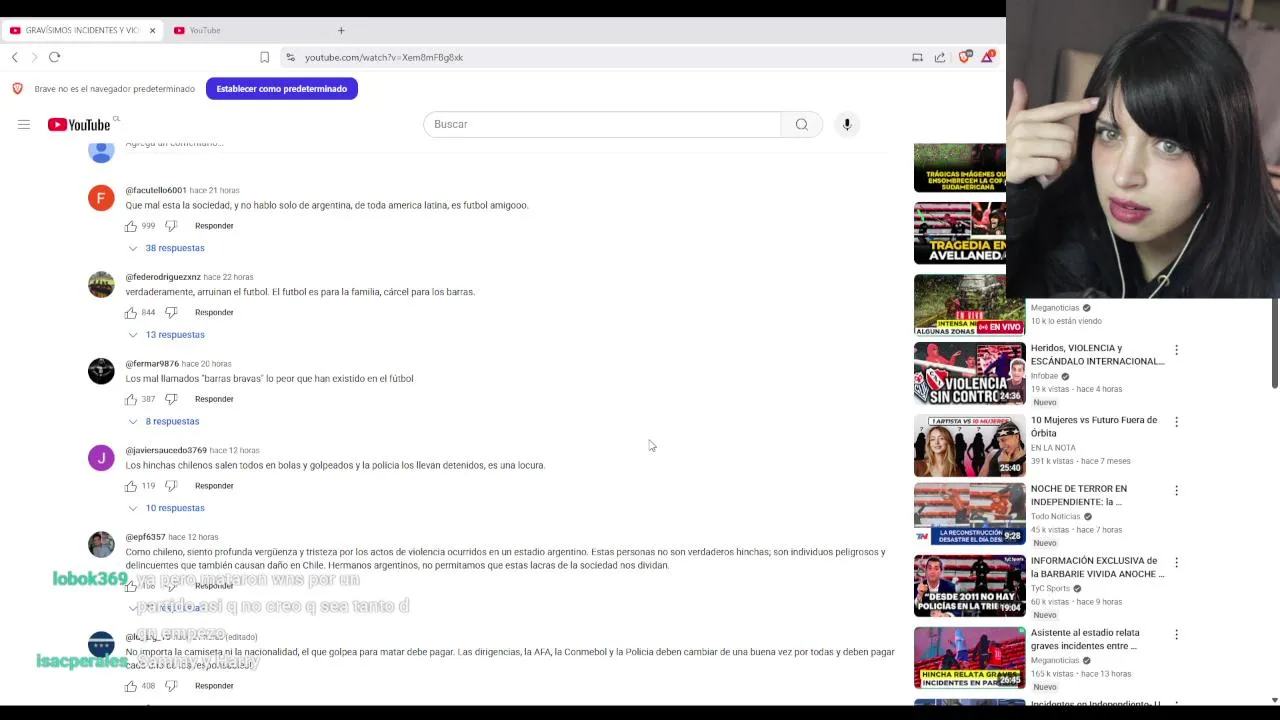Click the page vertical scrollbar
This screenshot has height=720, width=1280.
click(1275, 343)
